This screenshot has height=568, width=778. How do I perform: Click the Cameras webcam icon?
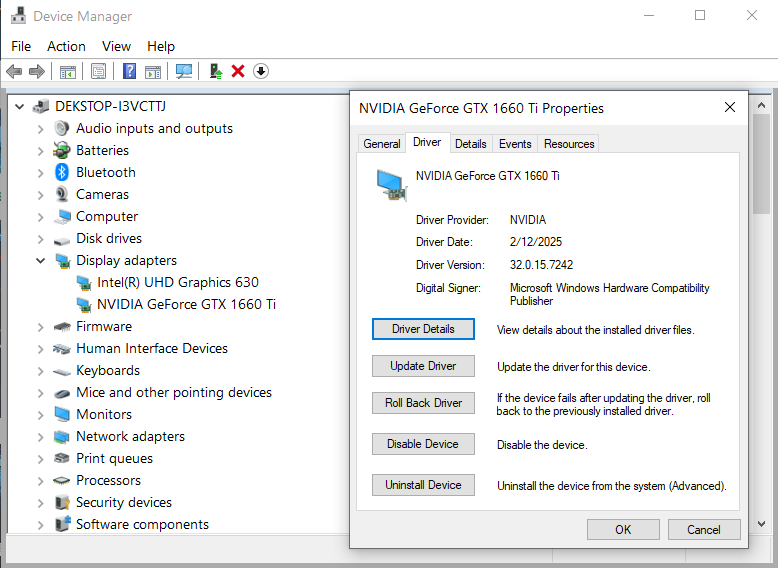(62, 194)
